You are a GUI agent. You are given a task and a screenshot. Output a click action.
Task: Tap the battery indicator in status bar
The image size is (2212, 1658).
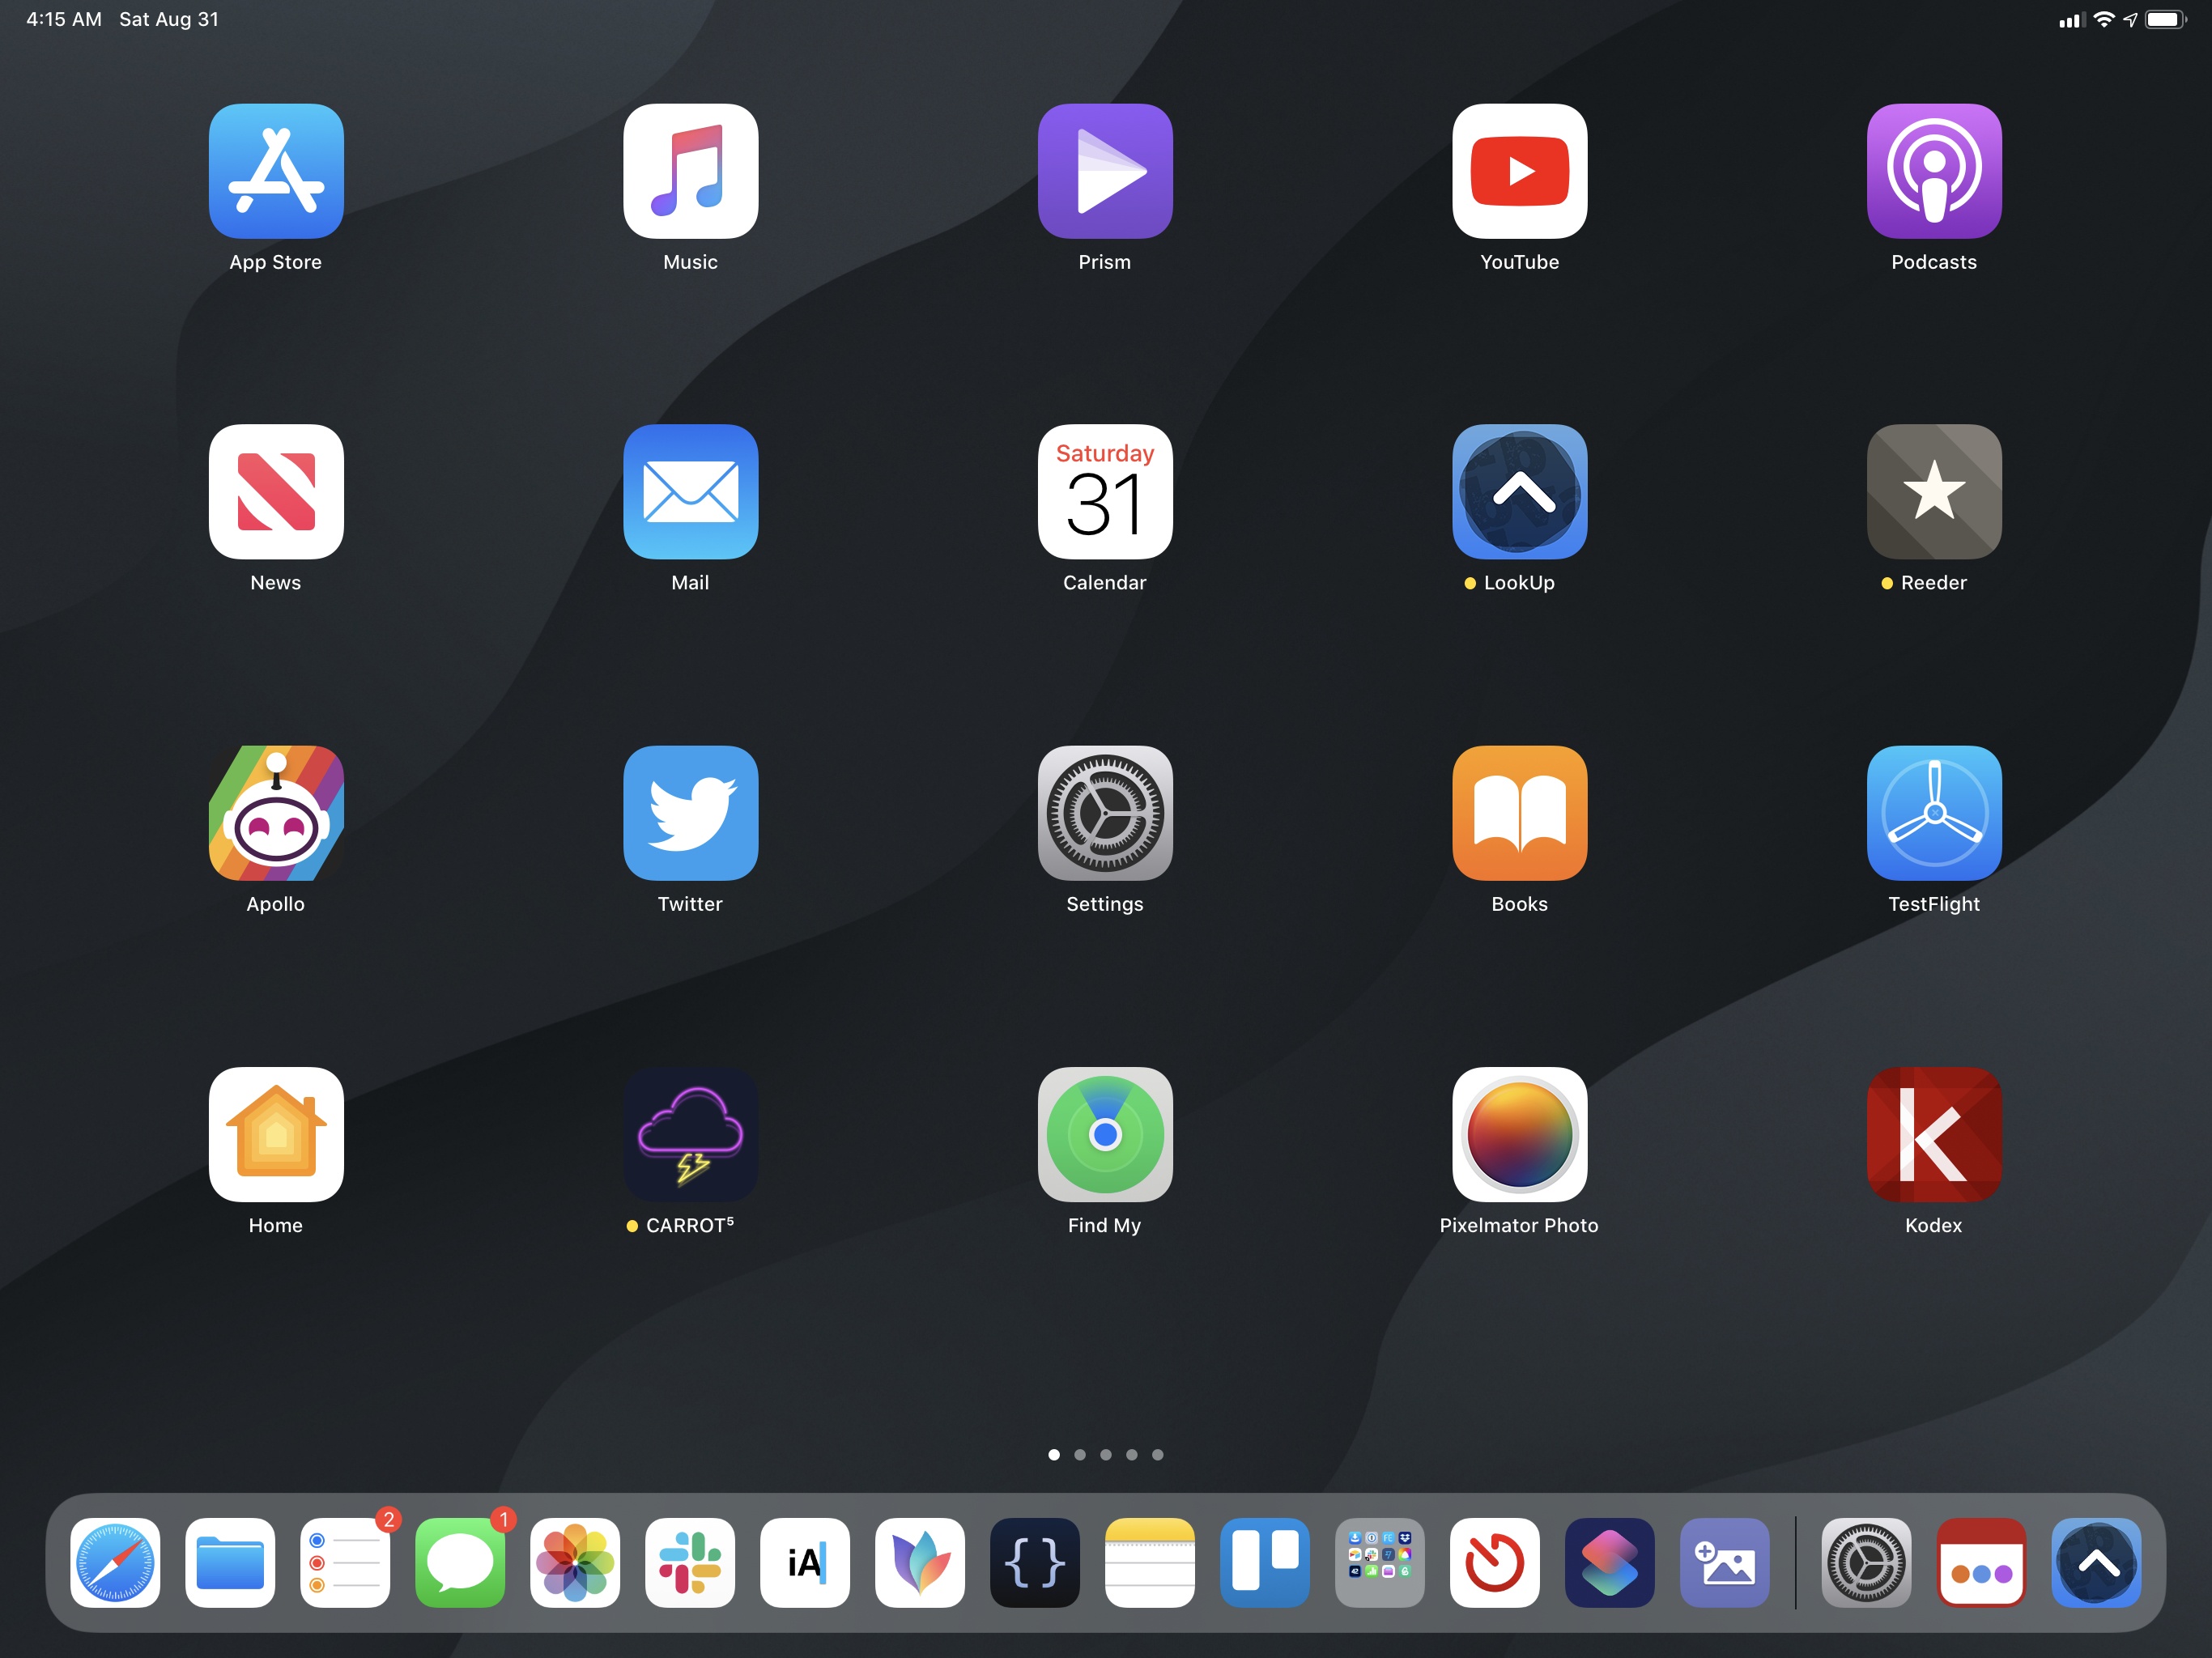(x=2166, y=19)
